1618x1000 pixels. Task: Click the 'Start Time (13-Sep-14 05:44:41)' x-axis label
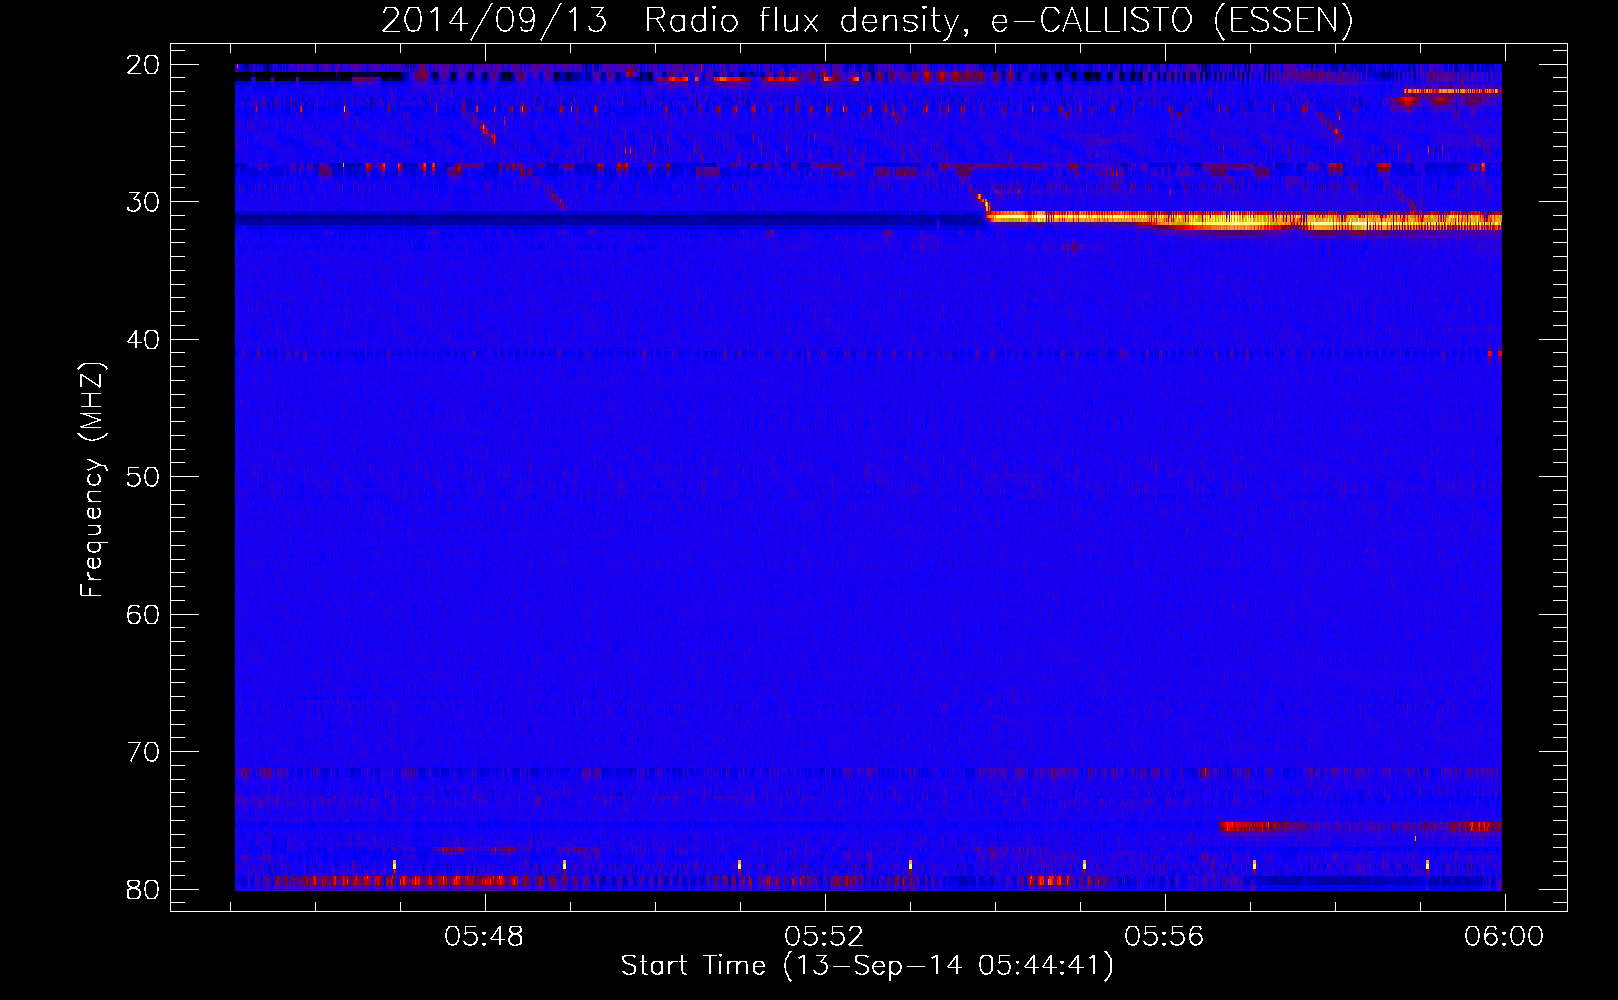click(867, 966)
